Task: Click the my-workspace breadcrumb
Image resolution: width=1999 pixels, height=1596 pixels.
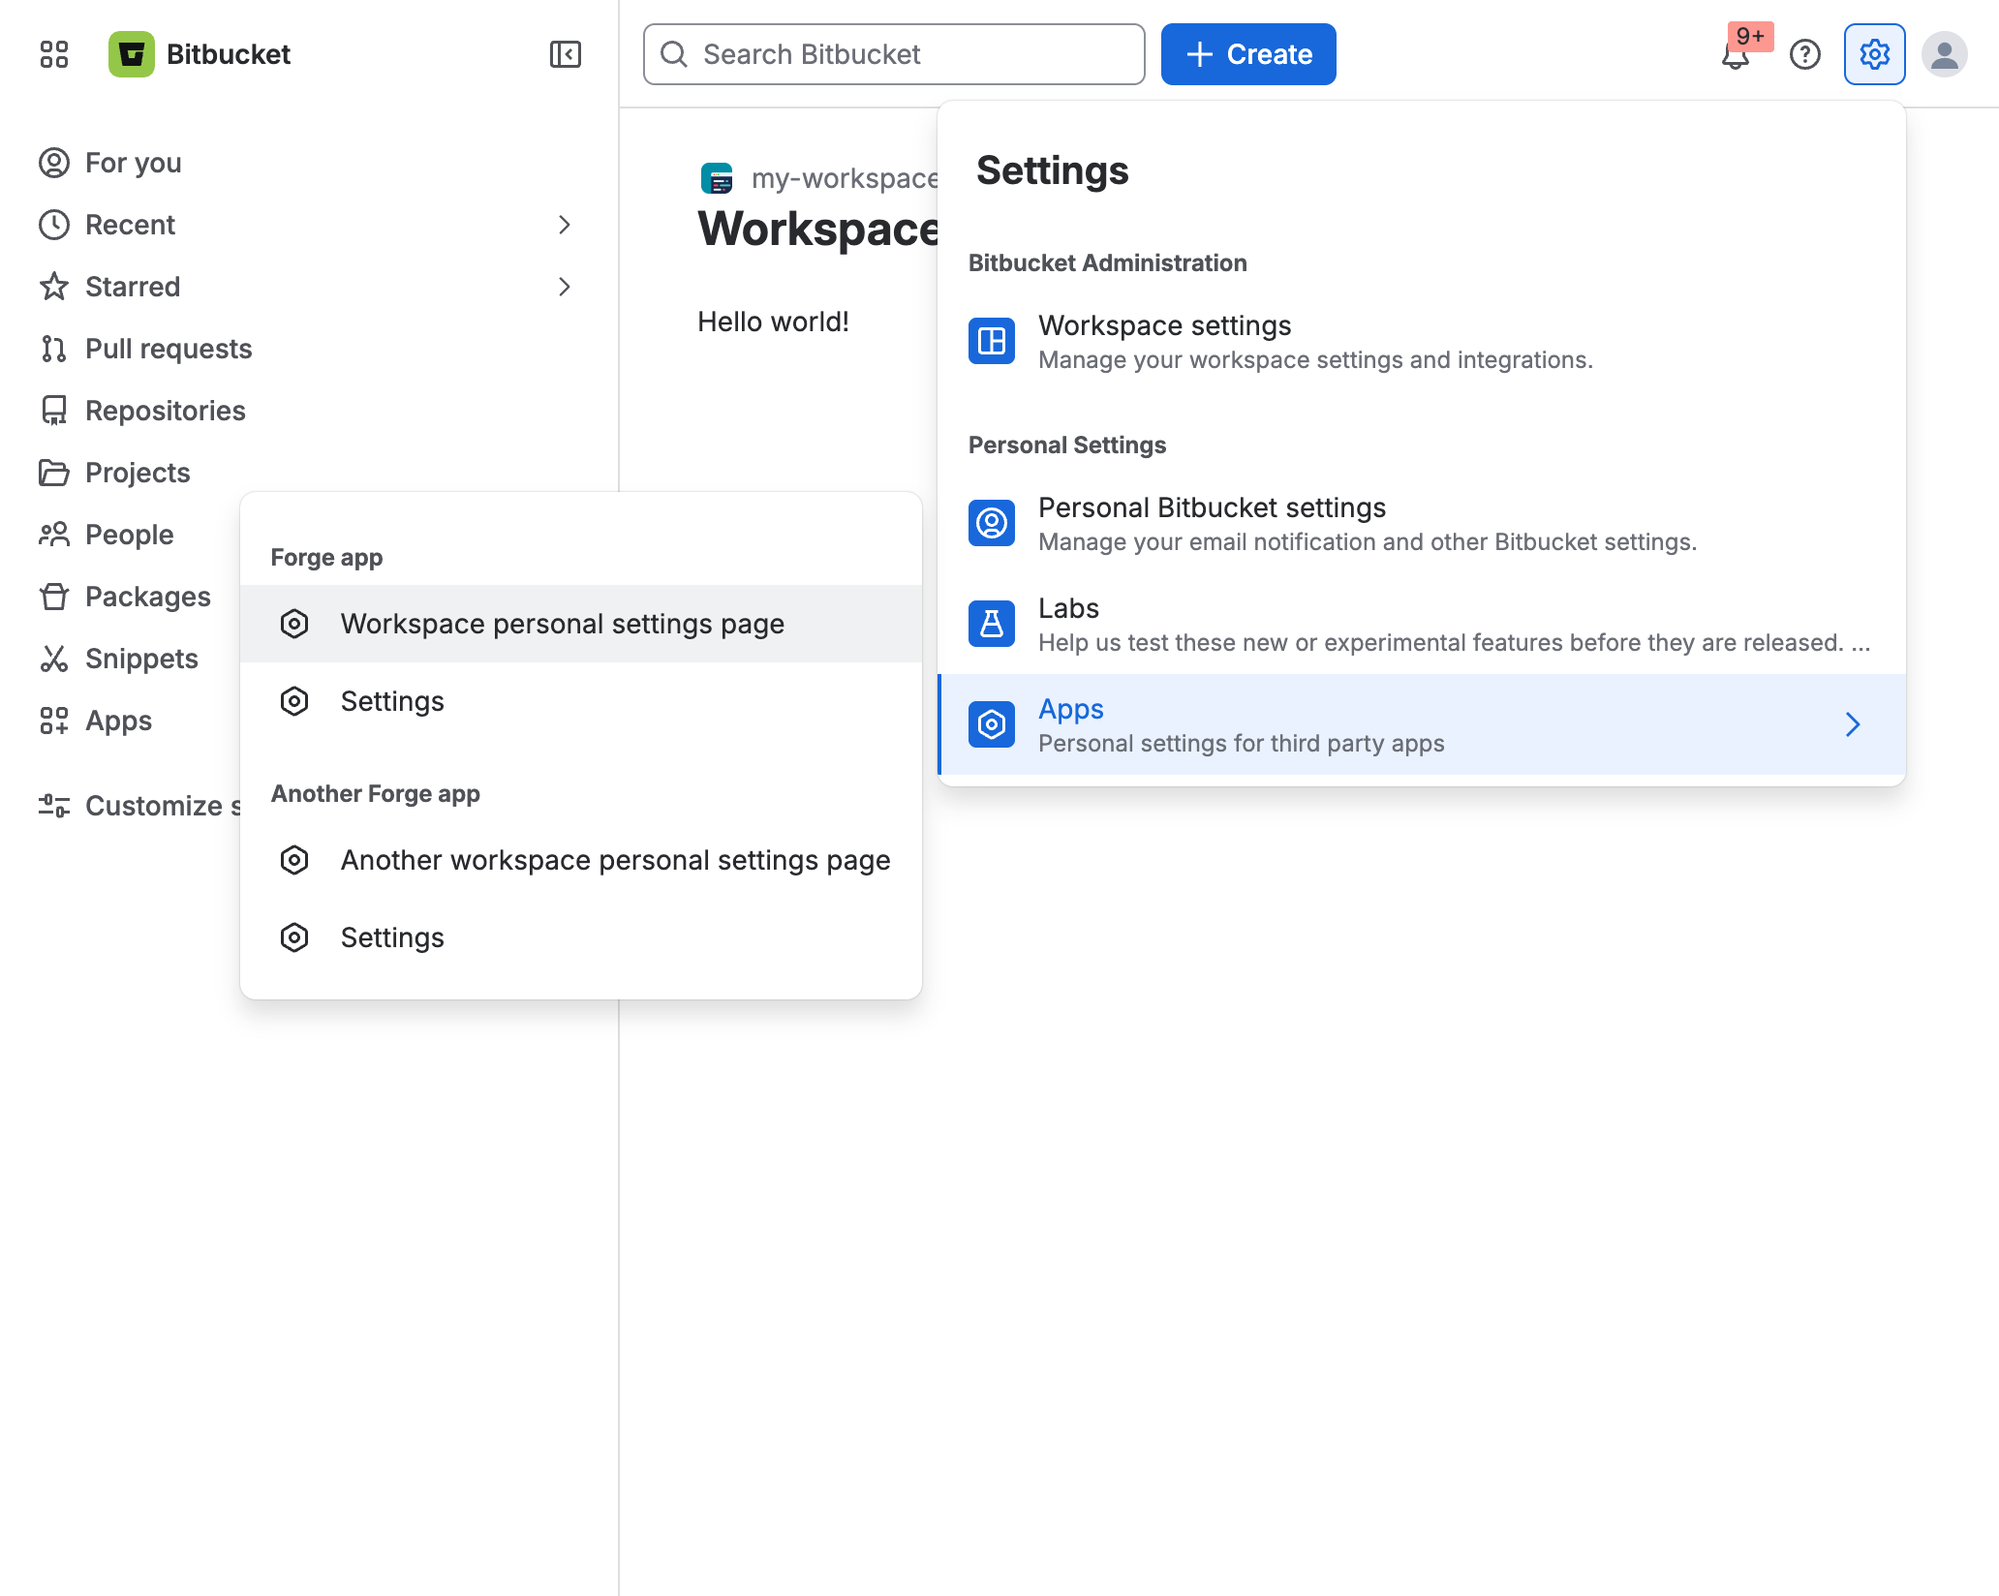Action: point(844,178)
